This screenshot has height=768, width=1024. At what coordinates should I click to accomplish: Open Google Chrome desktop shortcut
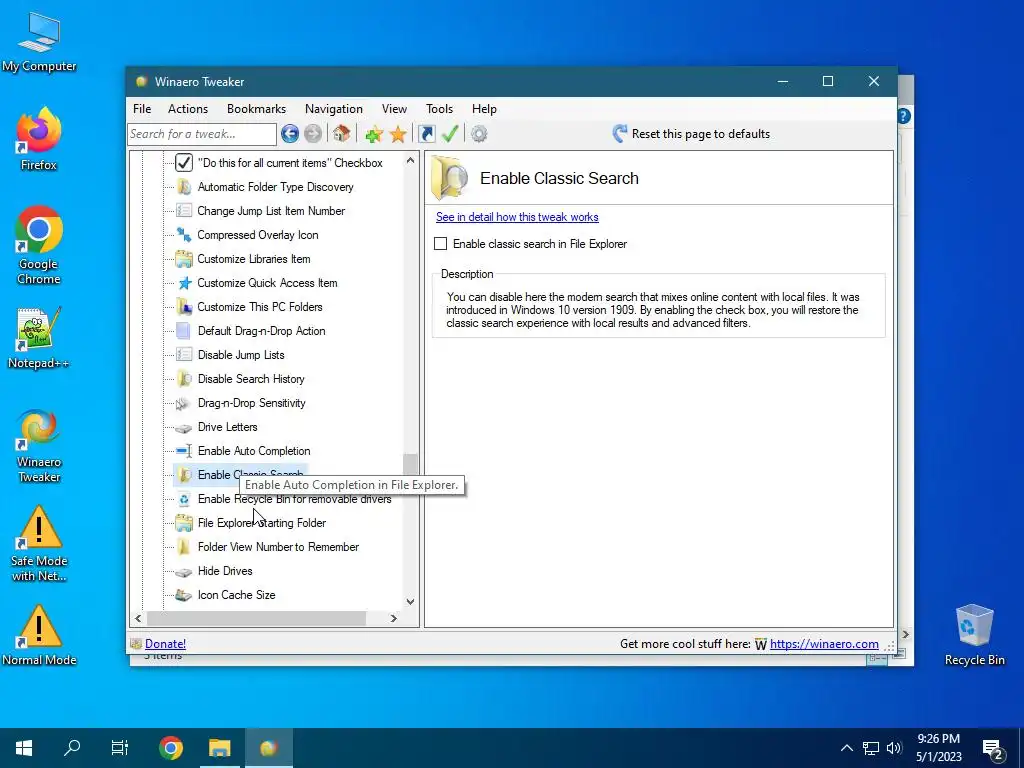(x=39, y=245)
